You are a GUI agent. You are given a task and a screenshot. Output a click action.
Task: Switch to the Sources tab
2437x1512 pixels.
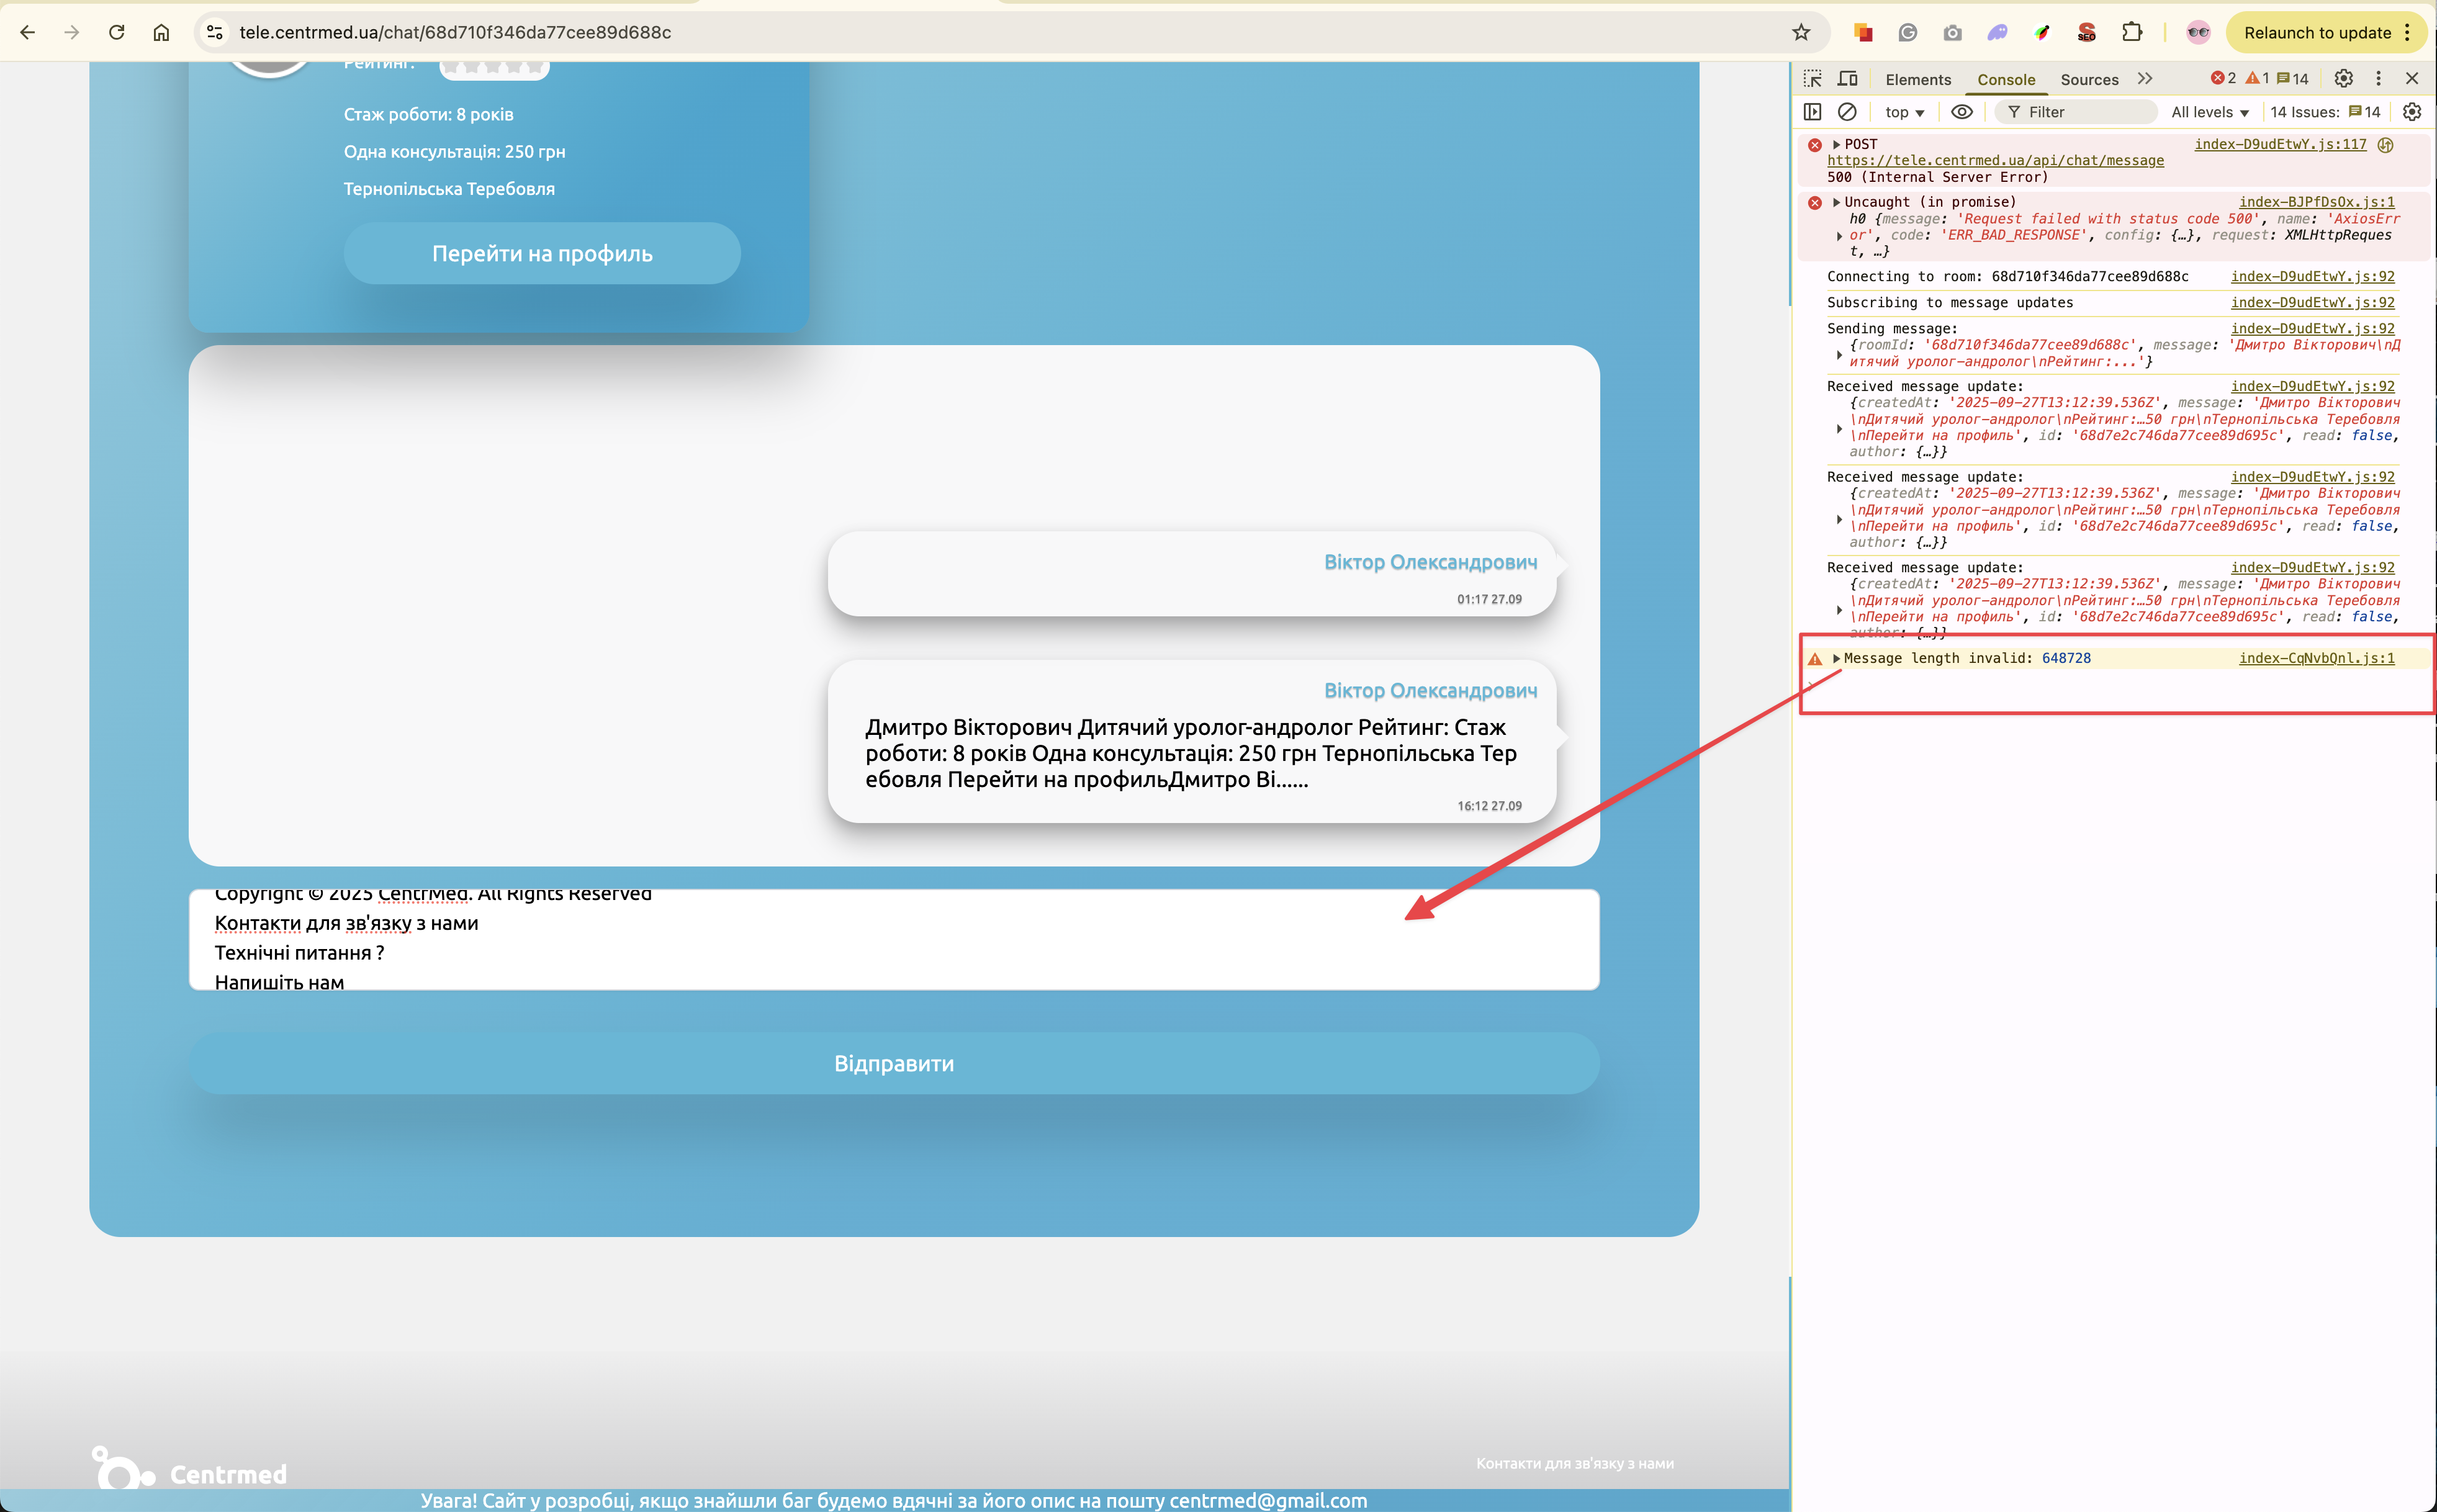pos(2089,80)
